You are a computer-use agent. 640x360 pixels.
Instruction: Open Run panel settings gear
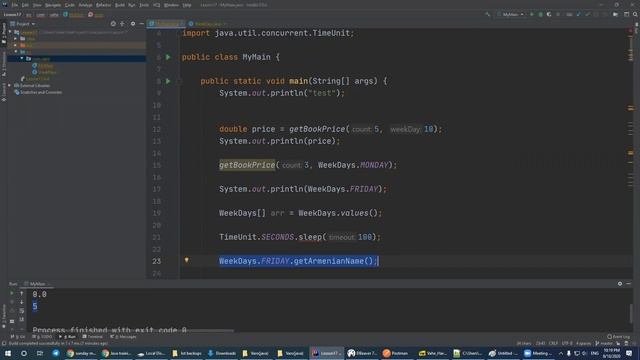click(620, 283)
